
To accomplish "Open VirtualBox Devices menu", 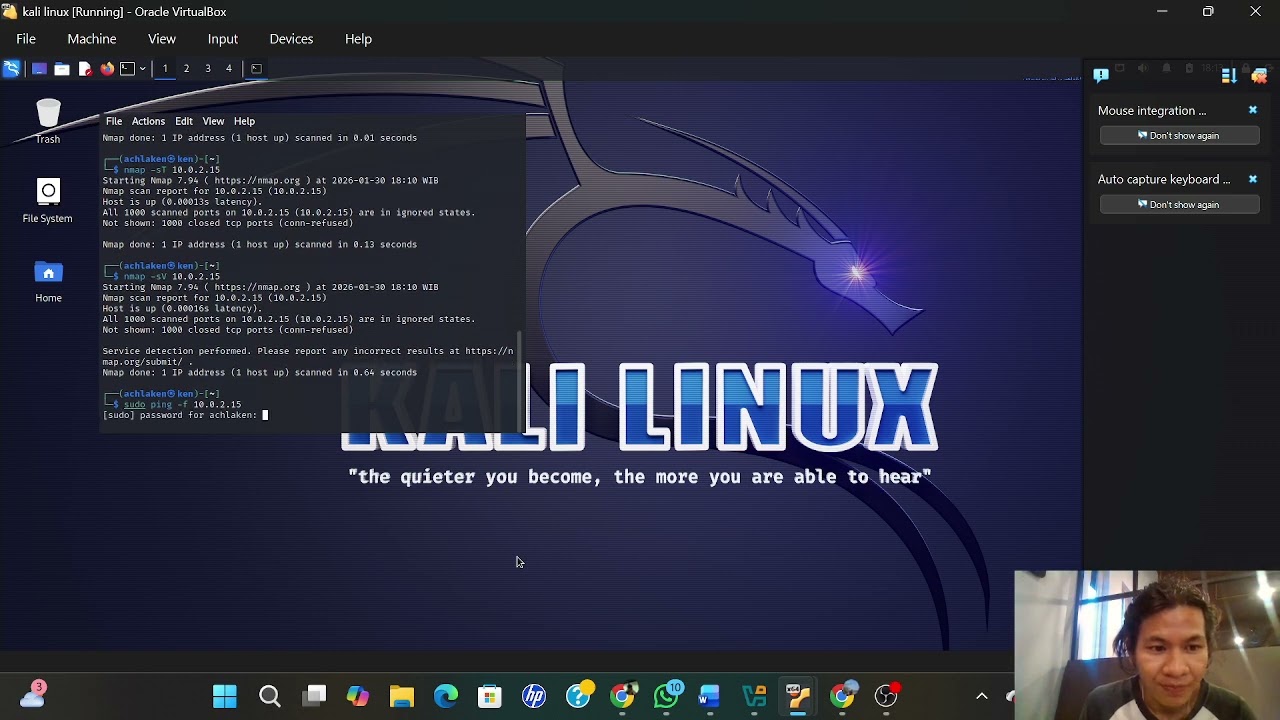I will 291,39.
